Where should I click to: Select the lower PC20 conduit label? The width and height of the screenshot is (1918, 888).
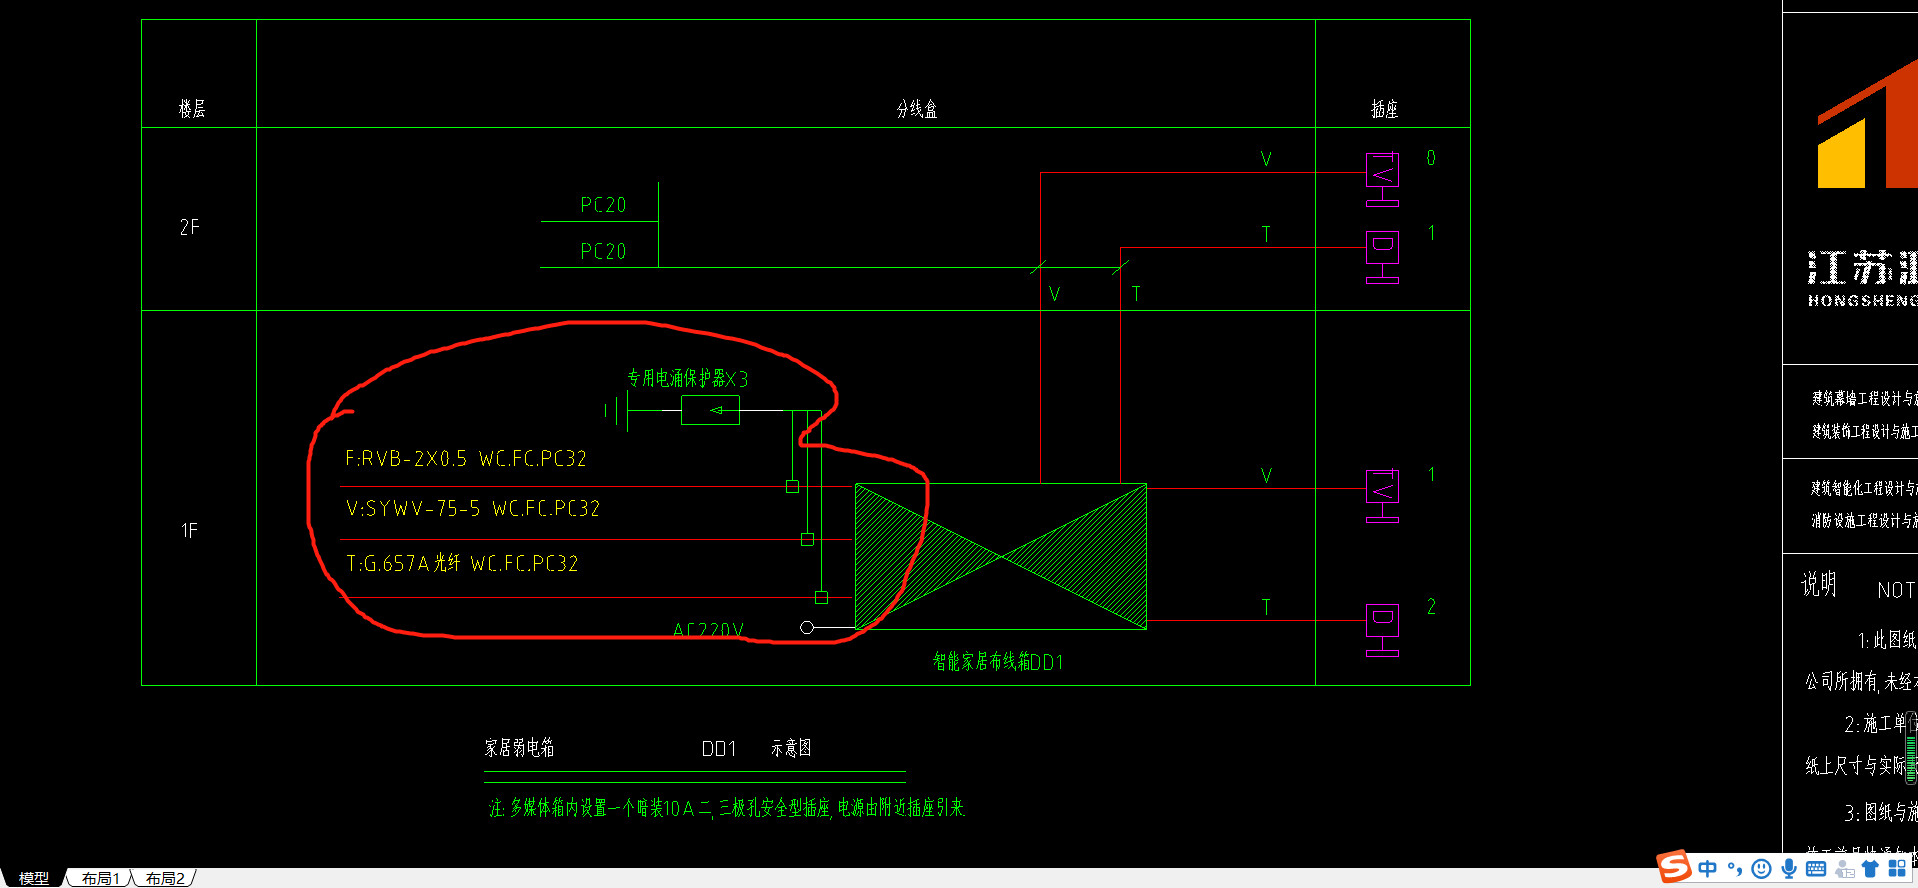tap(603, 252)
